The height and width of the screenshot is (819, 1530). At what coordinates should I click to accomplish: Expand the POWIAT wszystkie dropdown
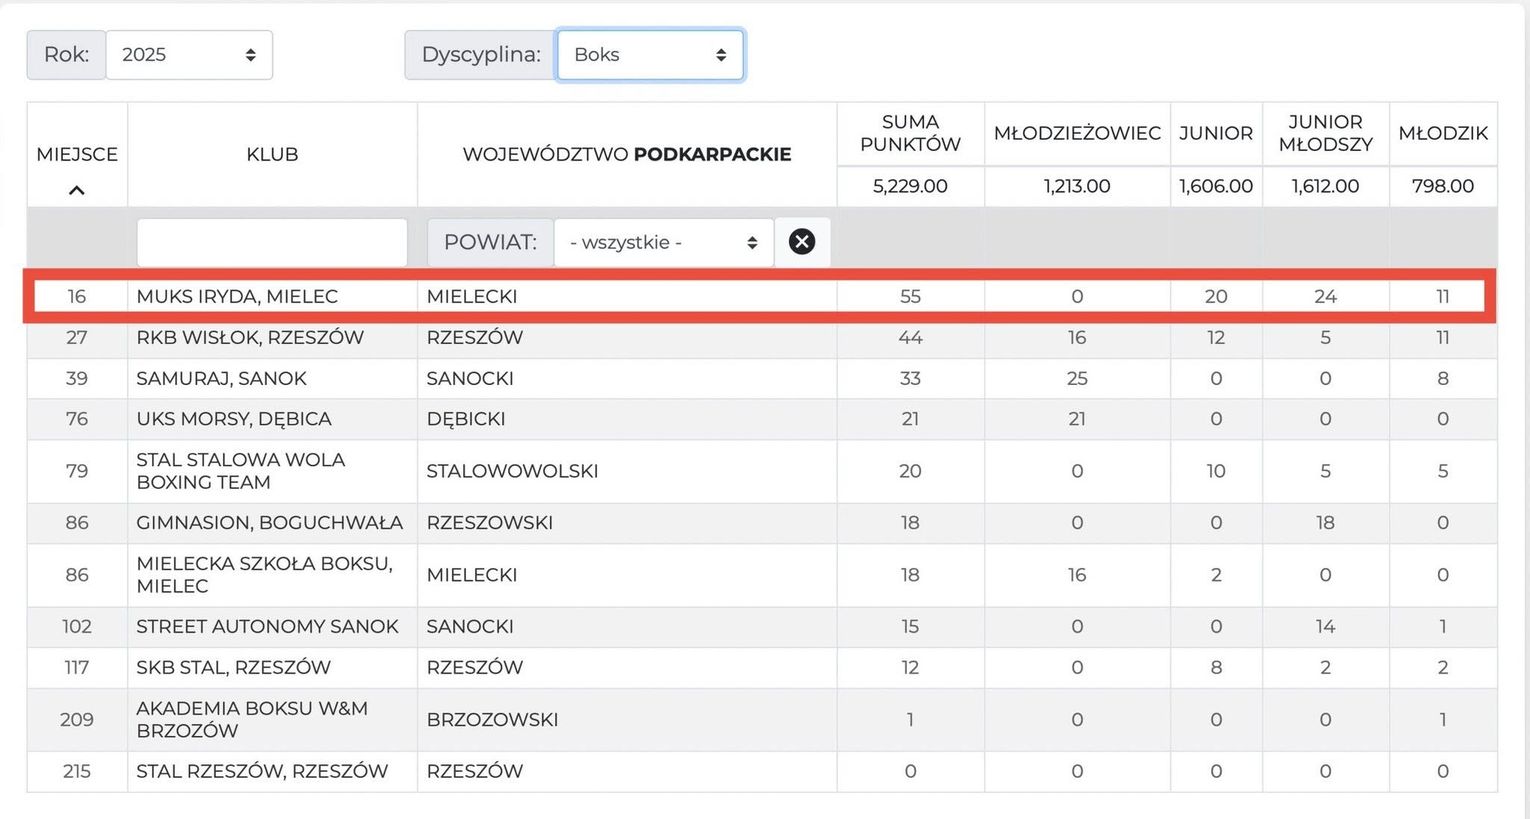[x=663, y=243]
